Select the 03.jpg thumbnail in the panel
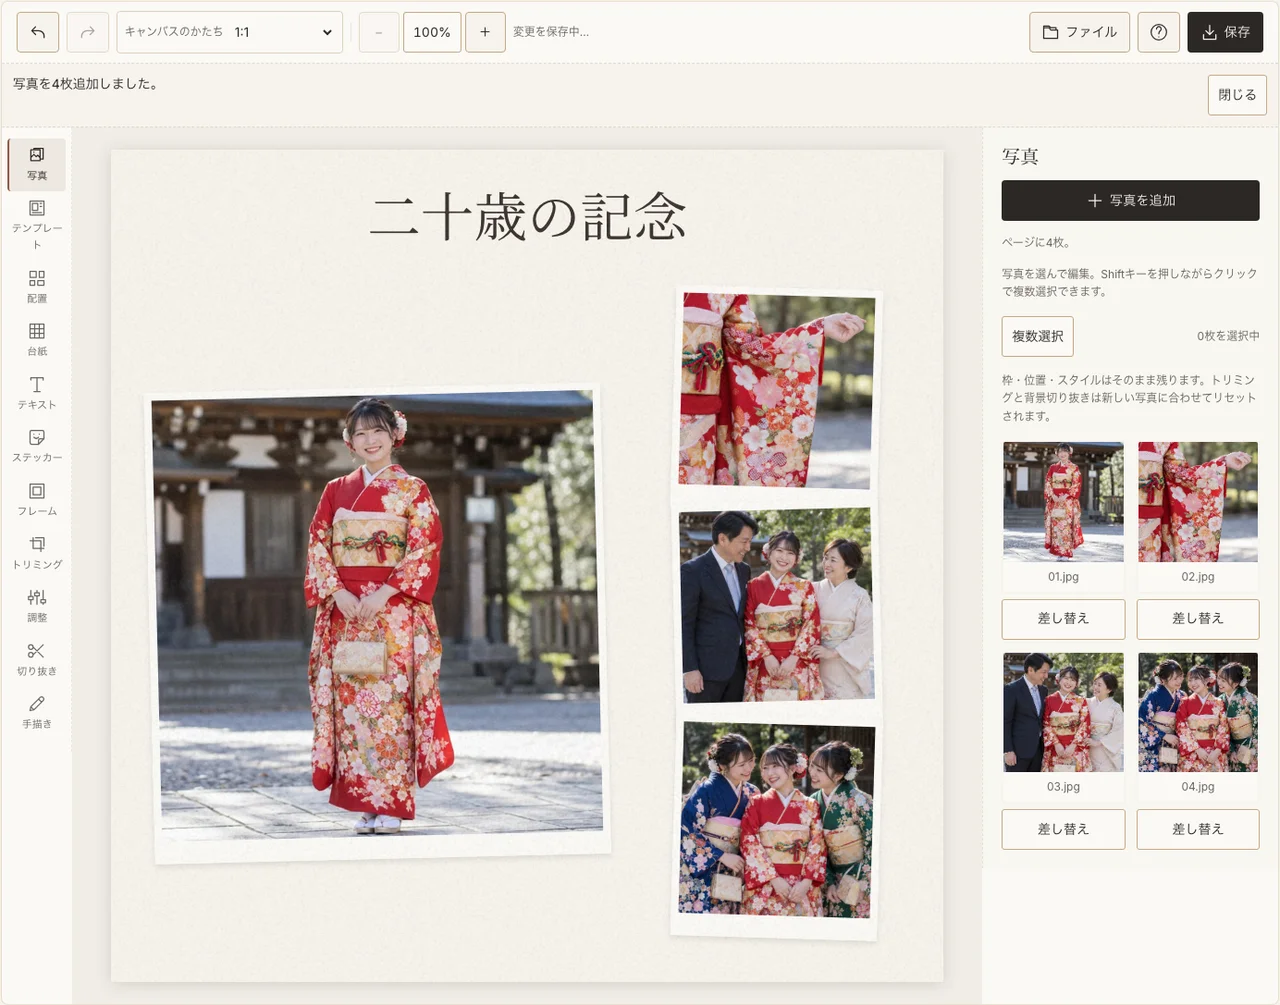This screenshot has width=1280, height=1005. [x=1064, y=712]
